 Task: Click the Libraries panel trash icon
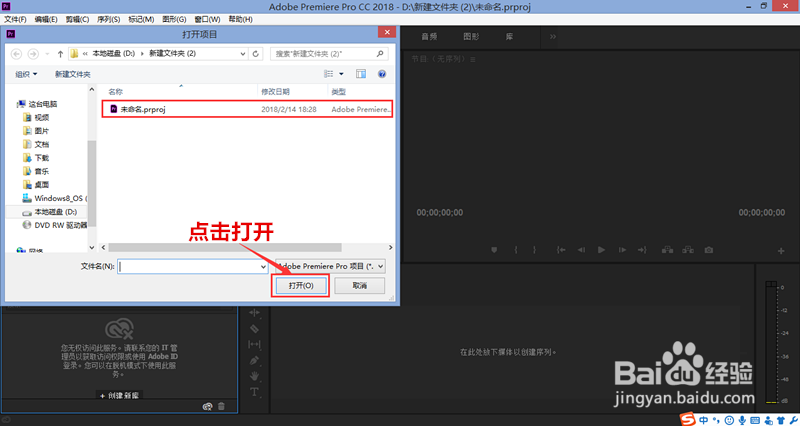221,407
